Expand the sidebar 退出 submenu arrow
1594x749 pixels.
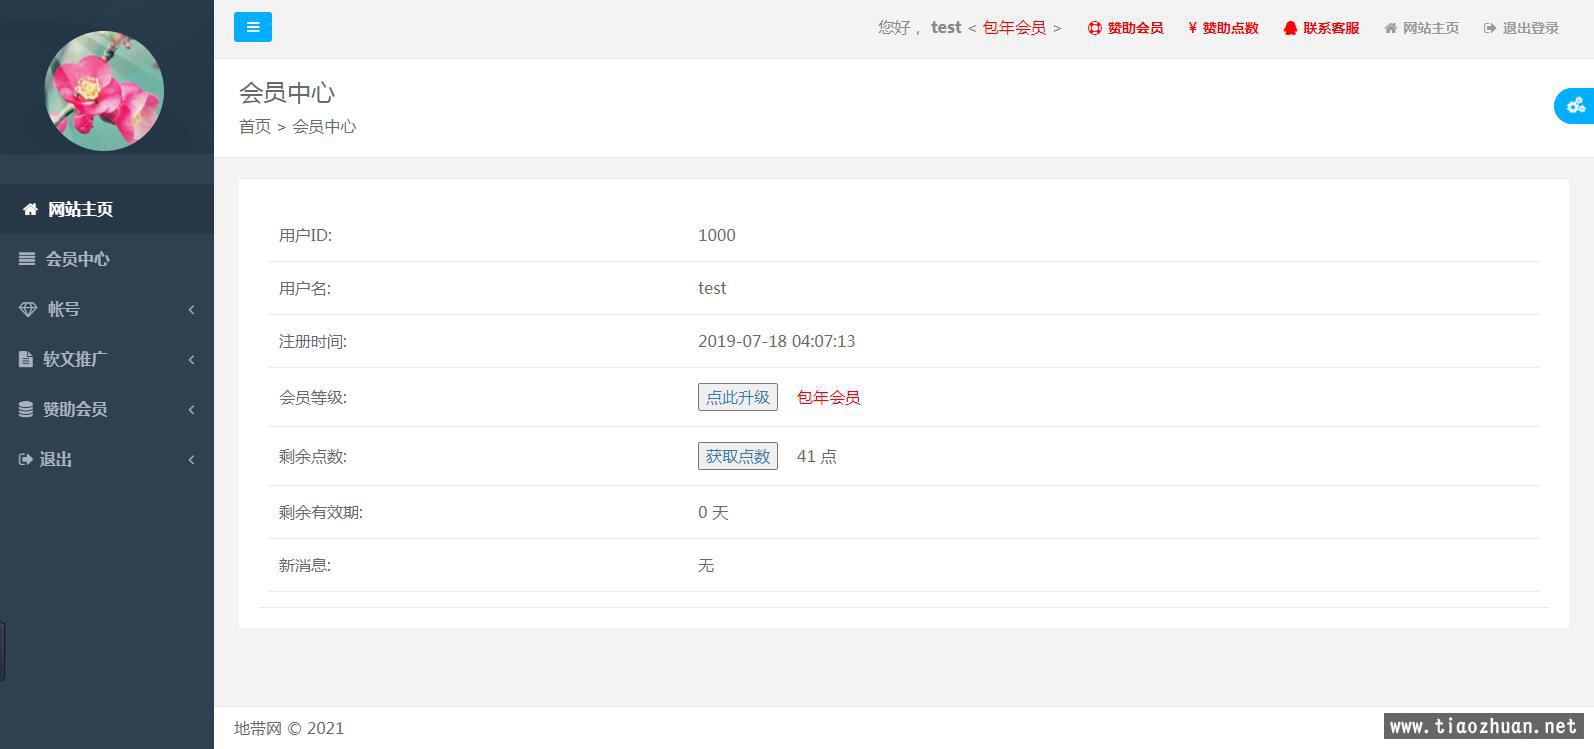191,460
